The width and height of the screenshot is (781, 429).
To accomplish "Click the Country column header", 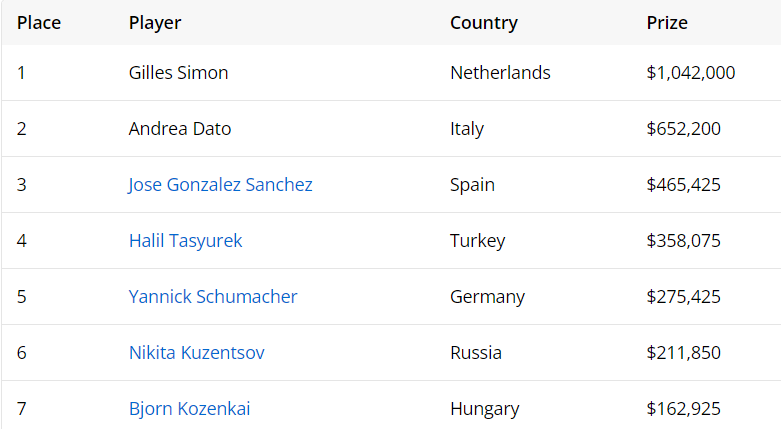I will pyautogui.click(x=484, y=23).
